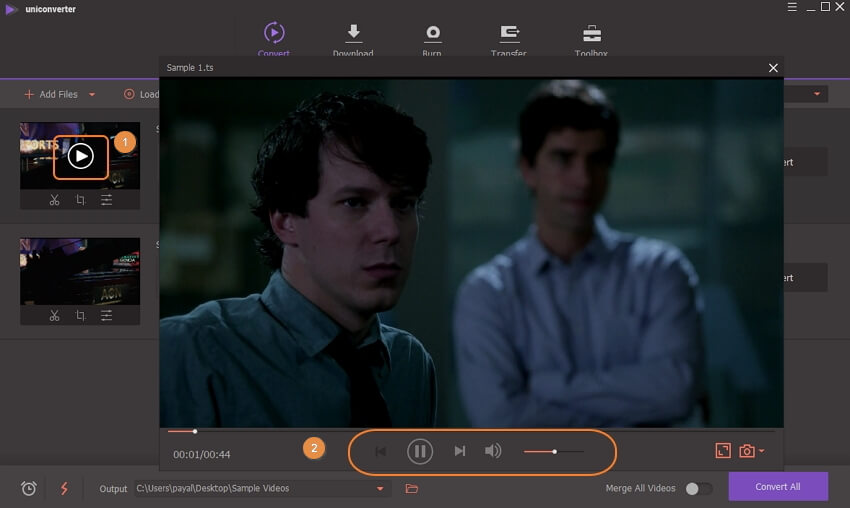Enter fullscreen preview mode
The image size is (850, 508).
click(x=723, y=451)
